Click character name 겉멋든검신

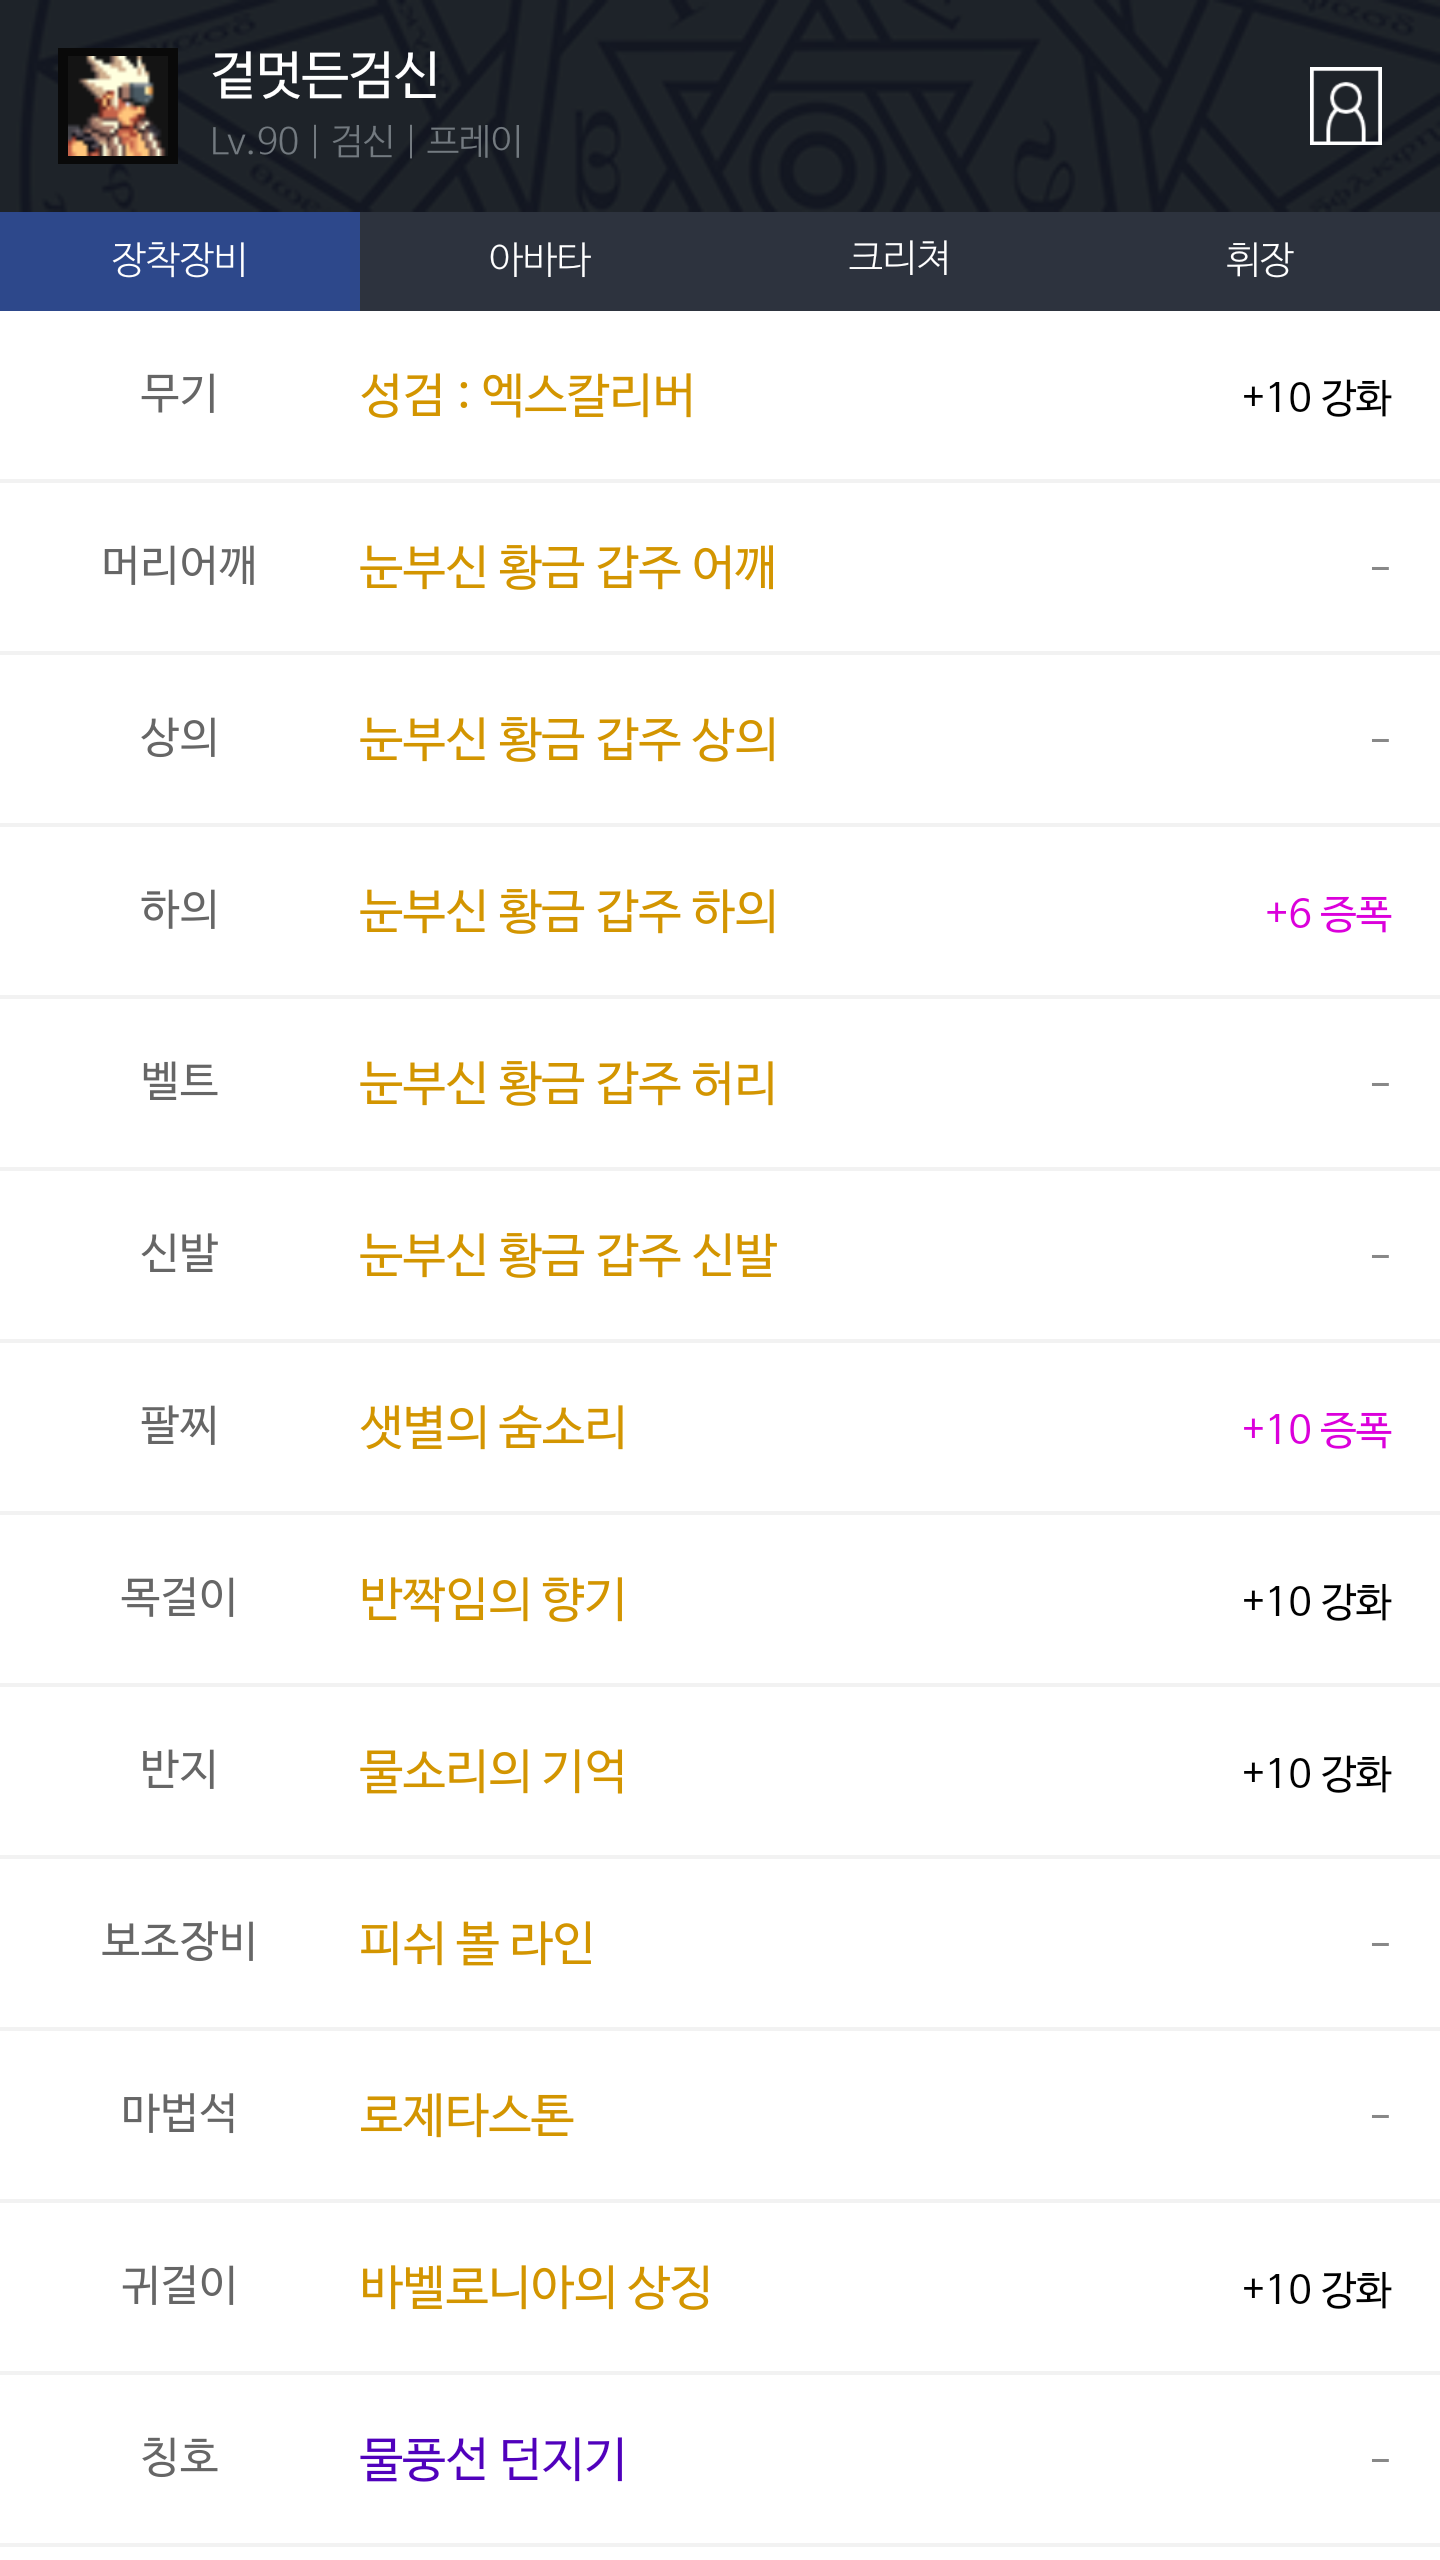(x=325, y=75)
